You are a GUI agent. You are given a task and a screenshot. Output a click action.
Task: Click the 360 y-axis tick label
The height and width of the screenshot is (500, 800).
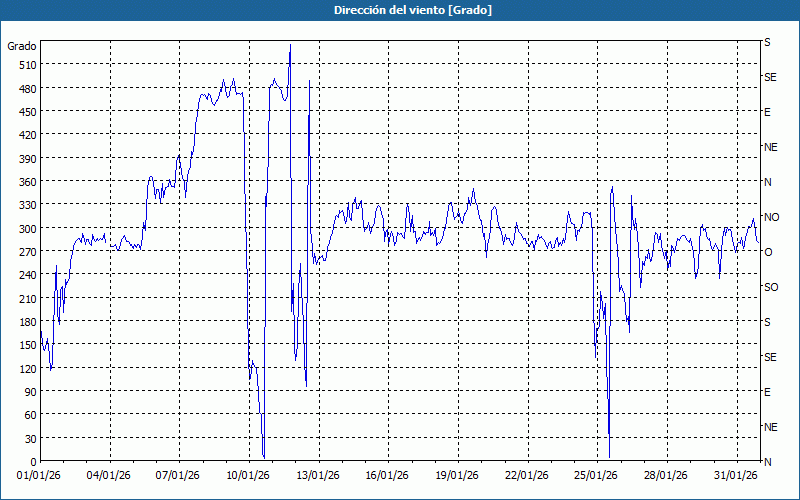point(28,182)
